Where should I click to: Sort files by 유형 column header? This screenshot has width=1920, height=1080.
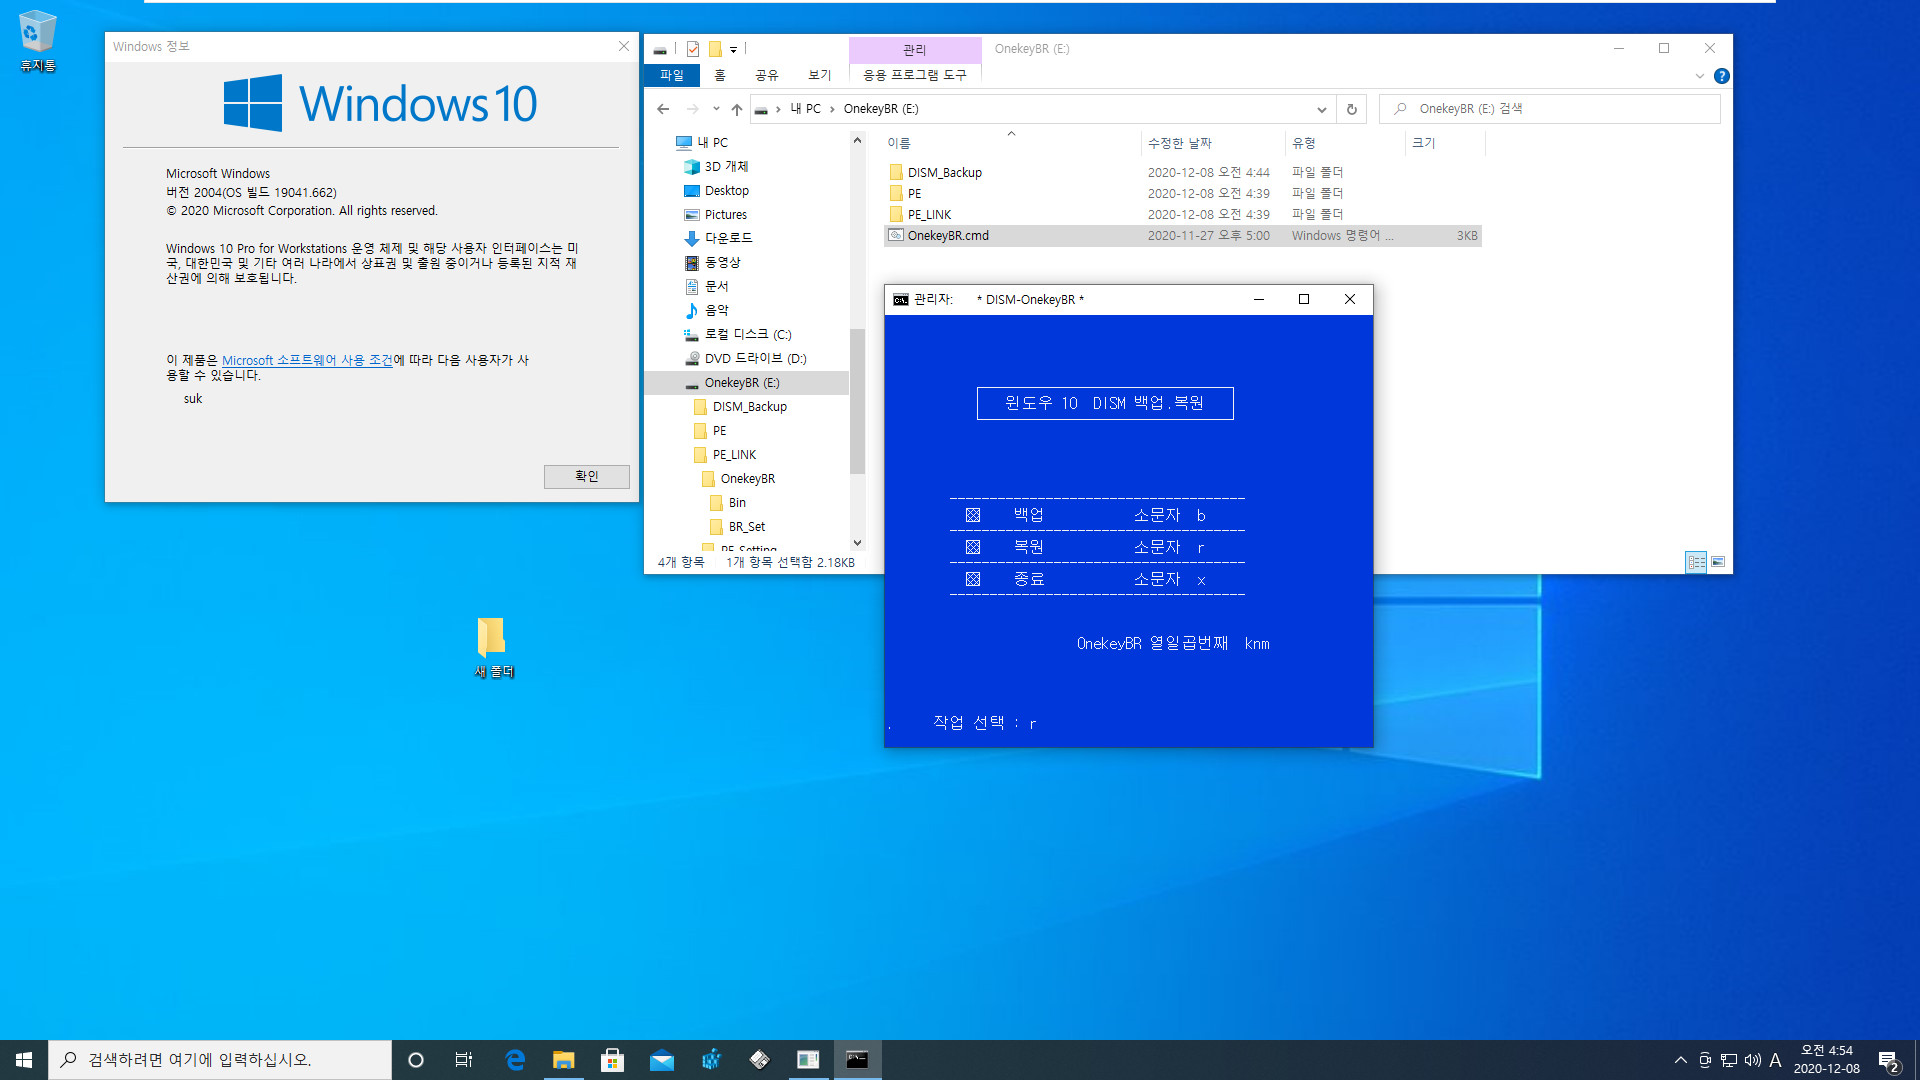1345,143
